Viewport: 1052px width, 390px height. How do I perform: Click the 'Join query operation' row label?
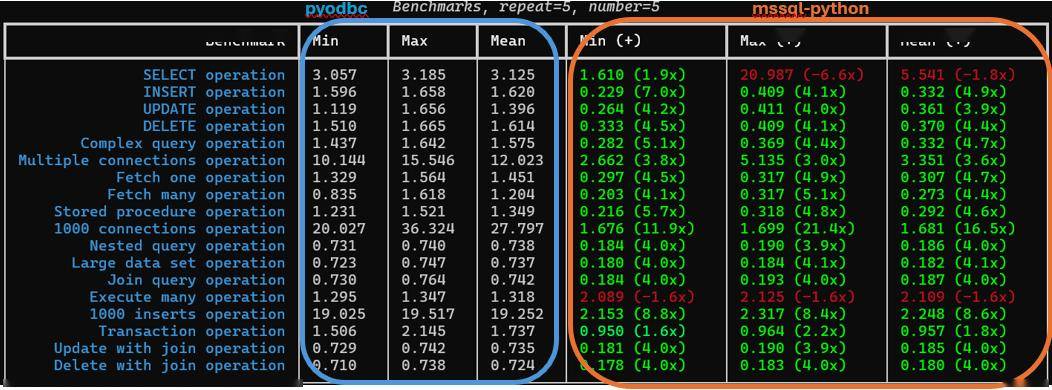(x=196, y=280)
